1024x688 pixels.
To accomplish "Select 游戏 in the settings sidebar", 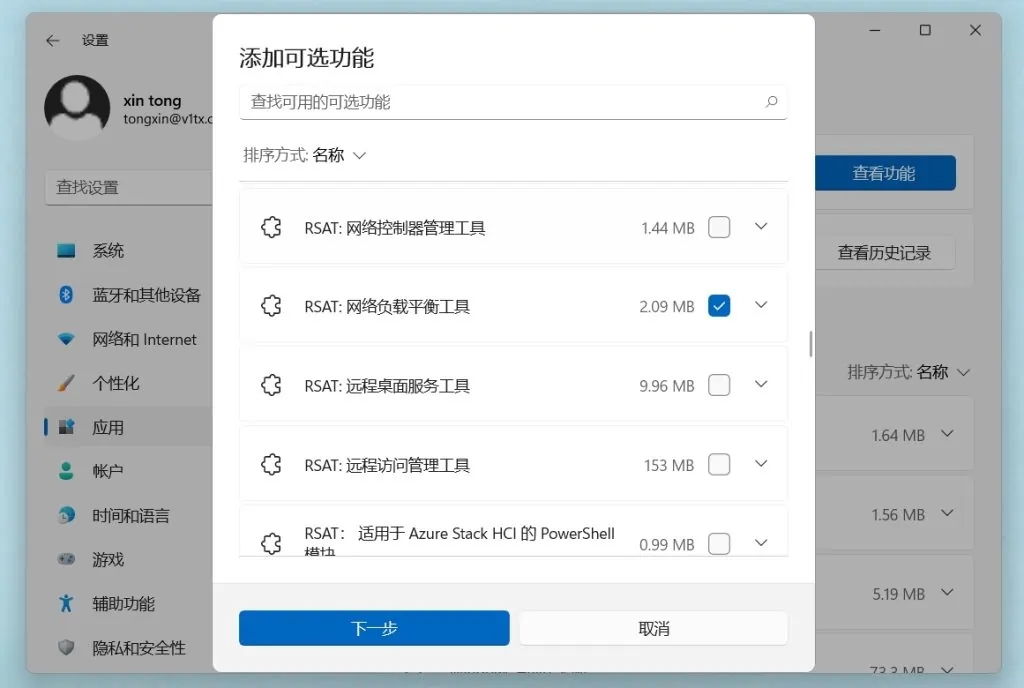I will pos(108,560).
